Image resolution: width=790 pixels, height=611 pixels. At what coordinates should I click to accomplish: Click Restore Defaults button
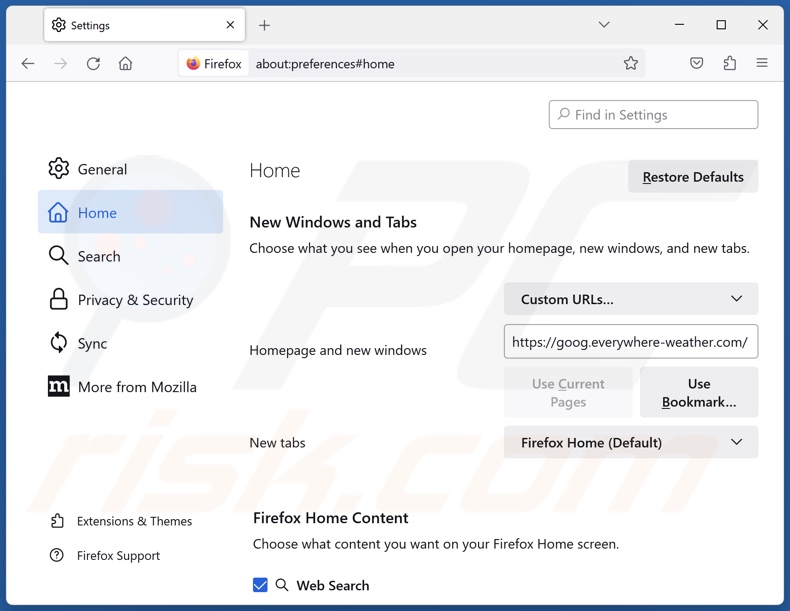(x=693, y=177)
